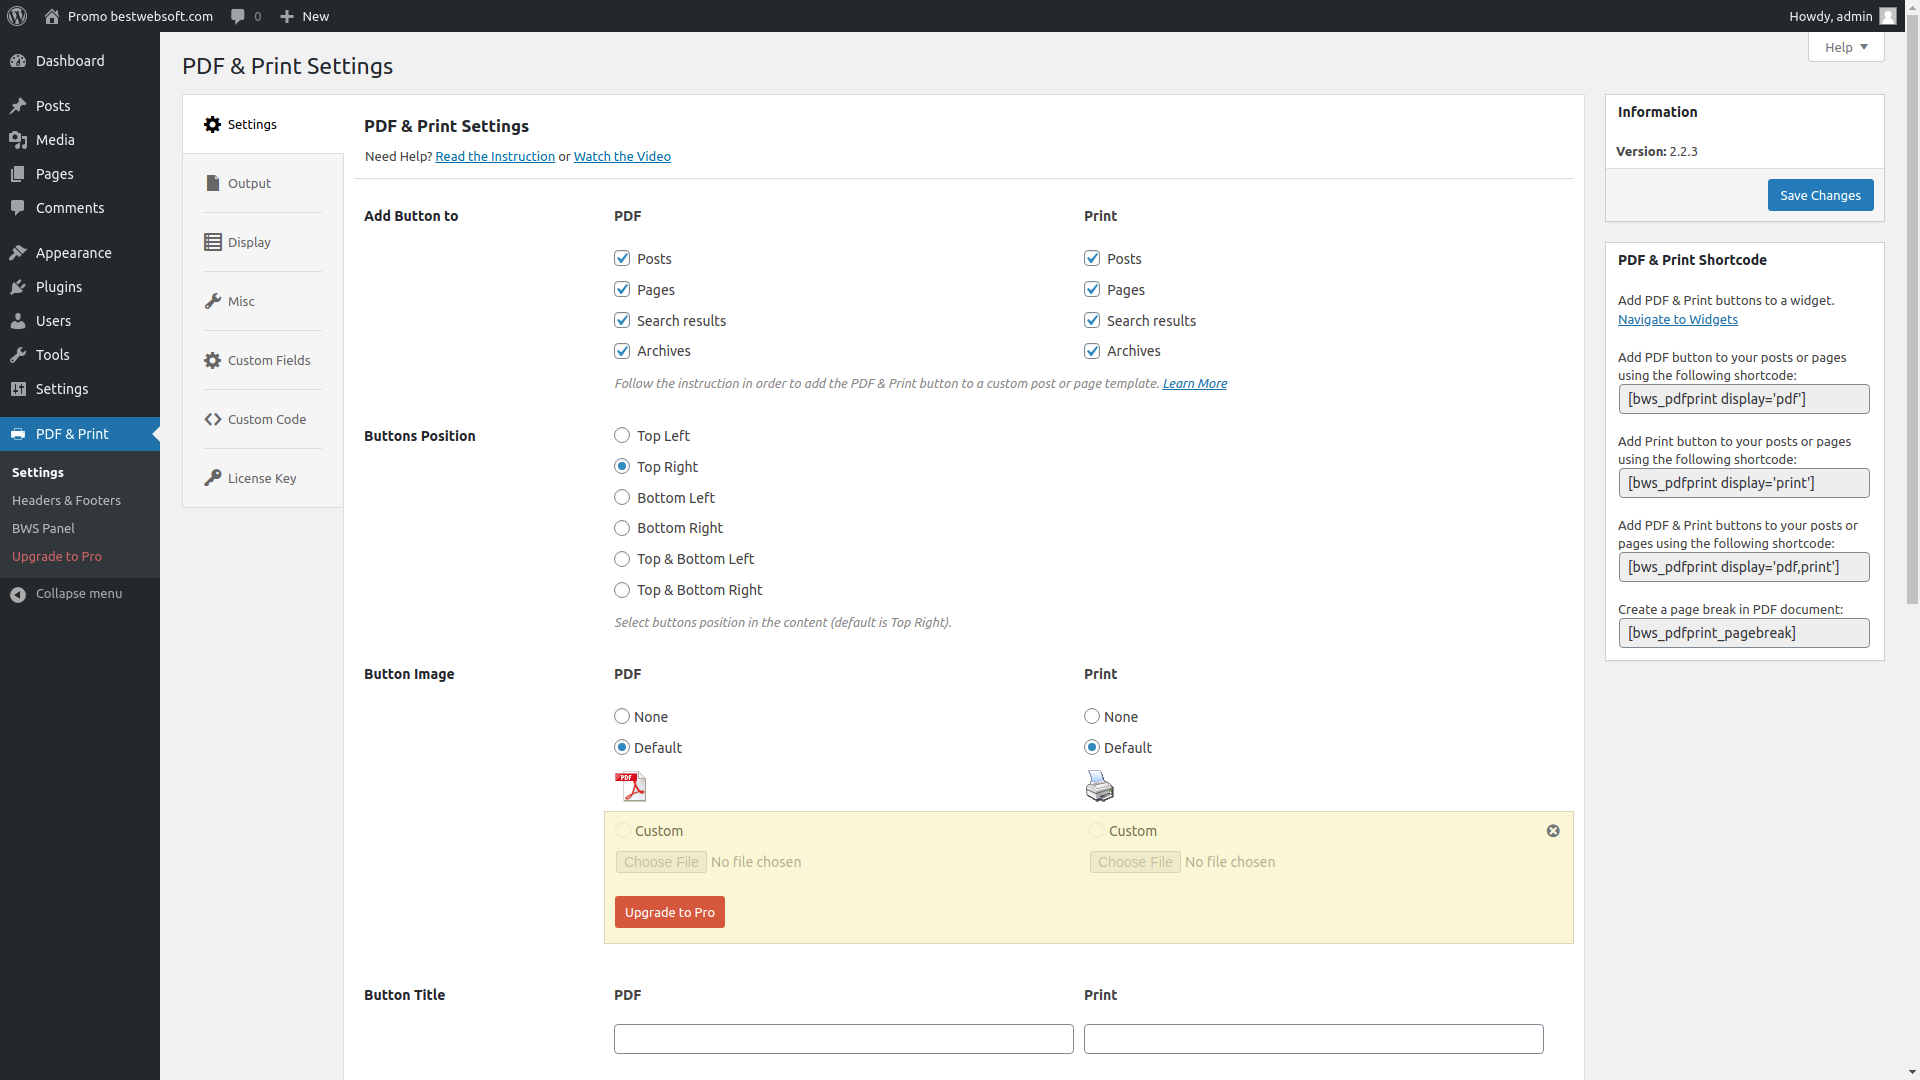1920x1080 pixels.
Task: Click the Misc wrench icon
Action: (x=212, y=301)
